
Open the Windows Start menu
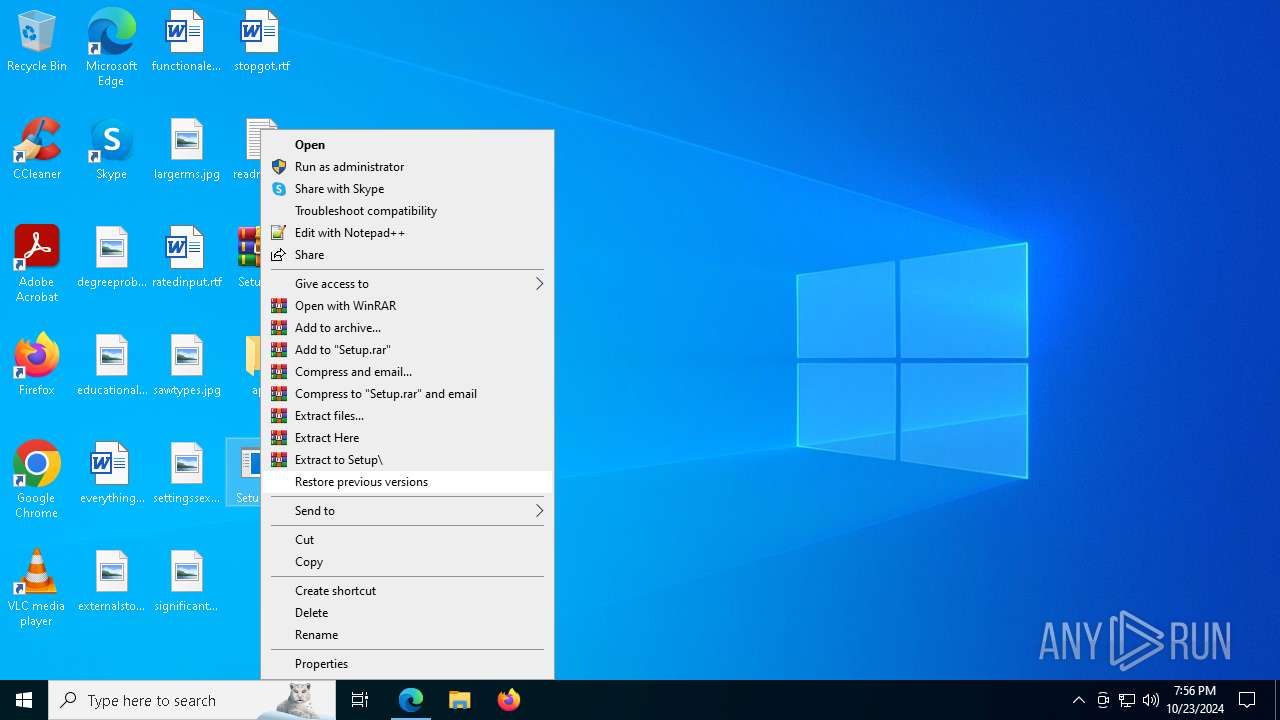click(24, 700)
